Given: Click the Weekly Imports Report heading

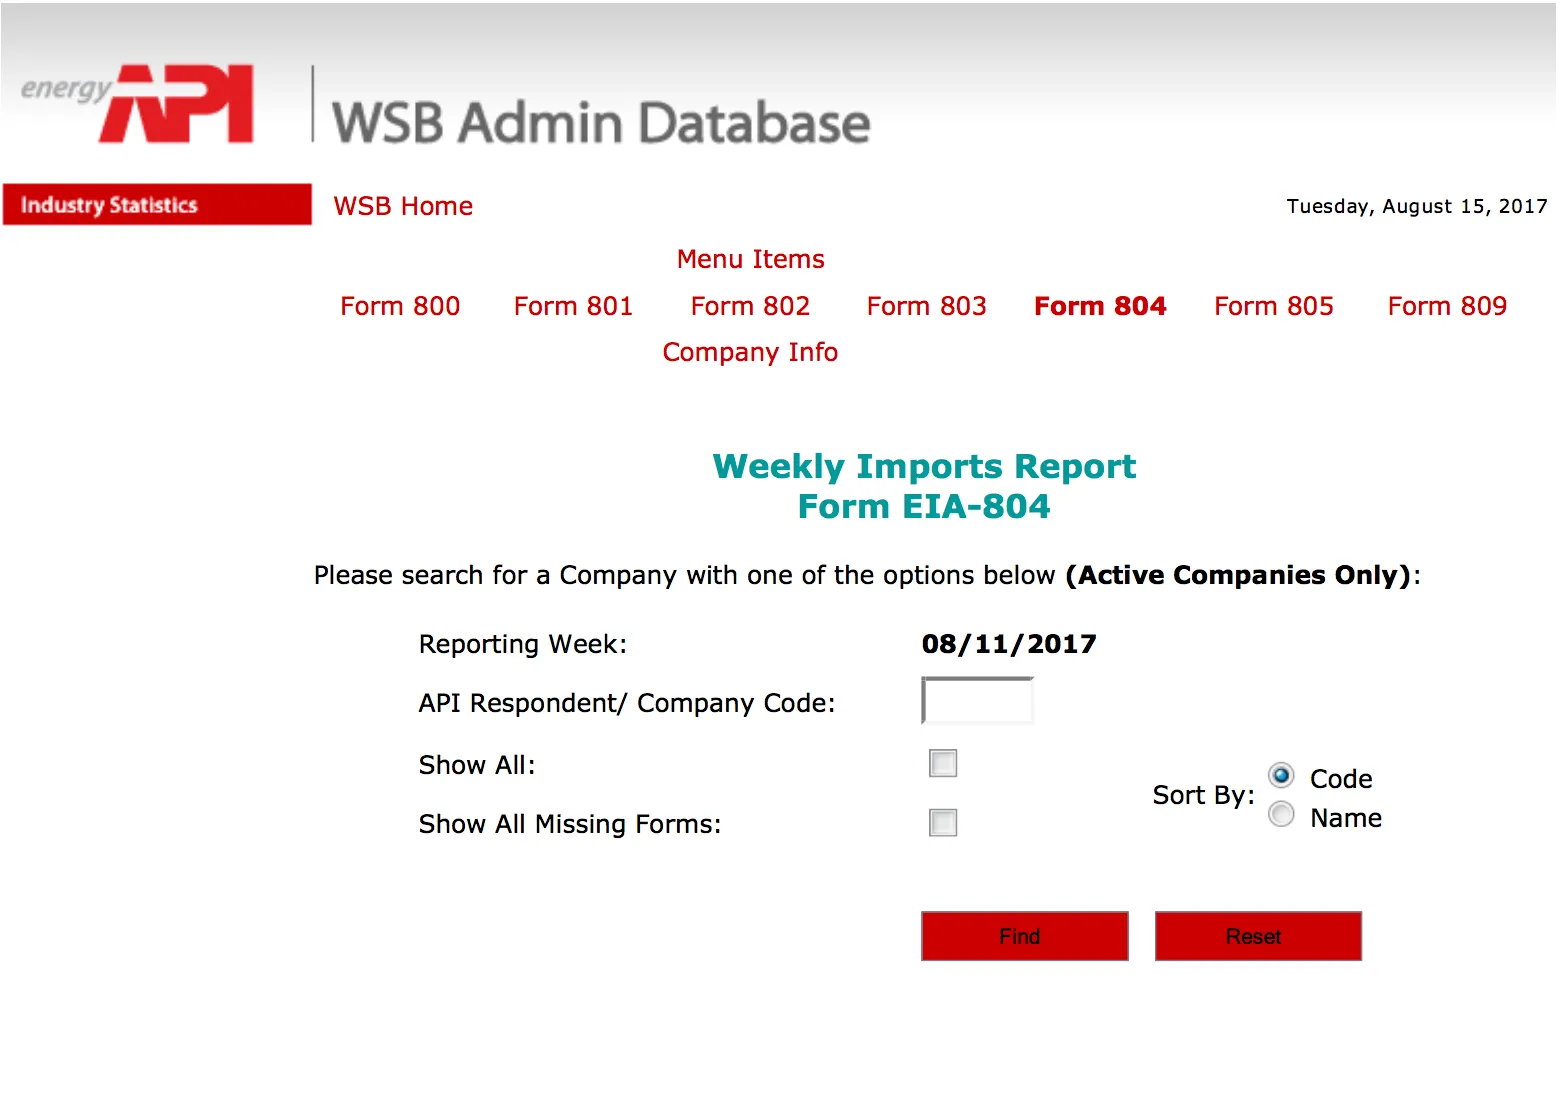Looking at the screenshot, I should coord(924,466).
